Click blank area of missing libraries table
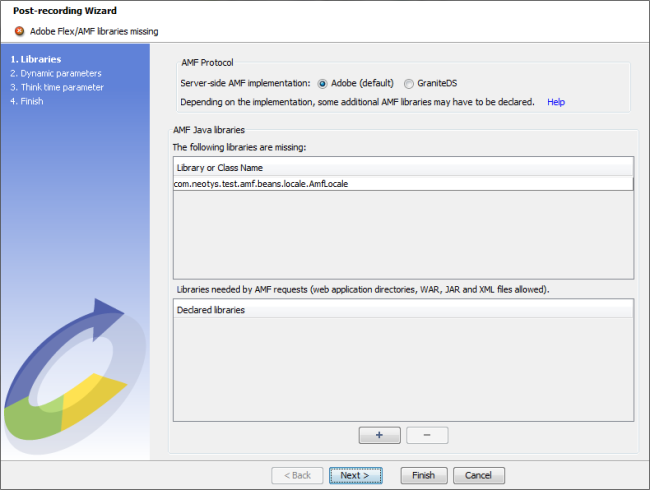Screen dimensions: 650x490 (x=402, y=235)
